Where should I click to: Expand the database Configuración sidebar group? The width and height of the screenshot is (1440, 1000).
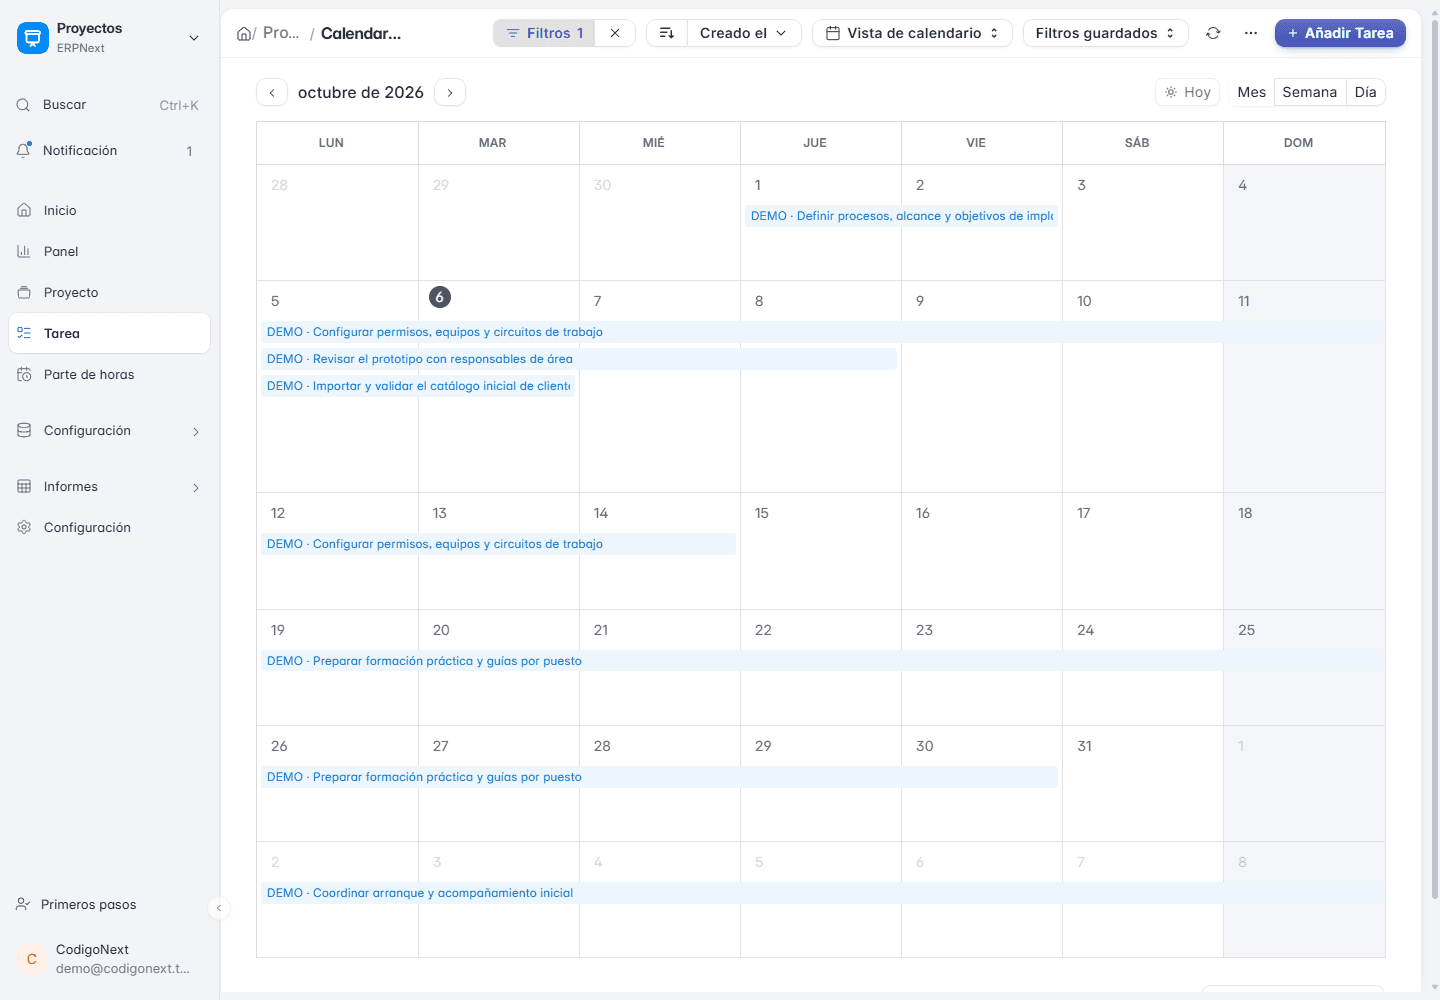(x=109, y=431)
